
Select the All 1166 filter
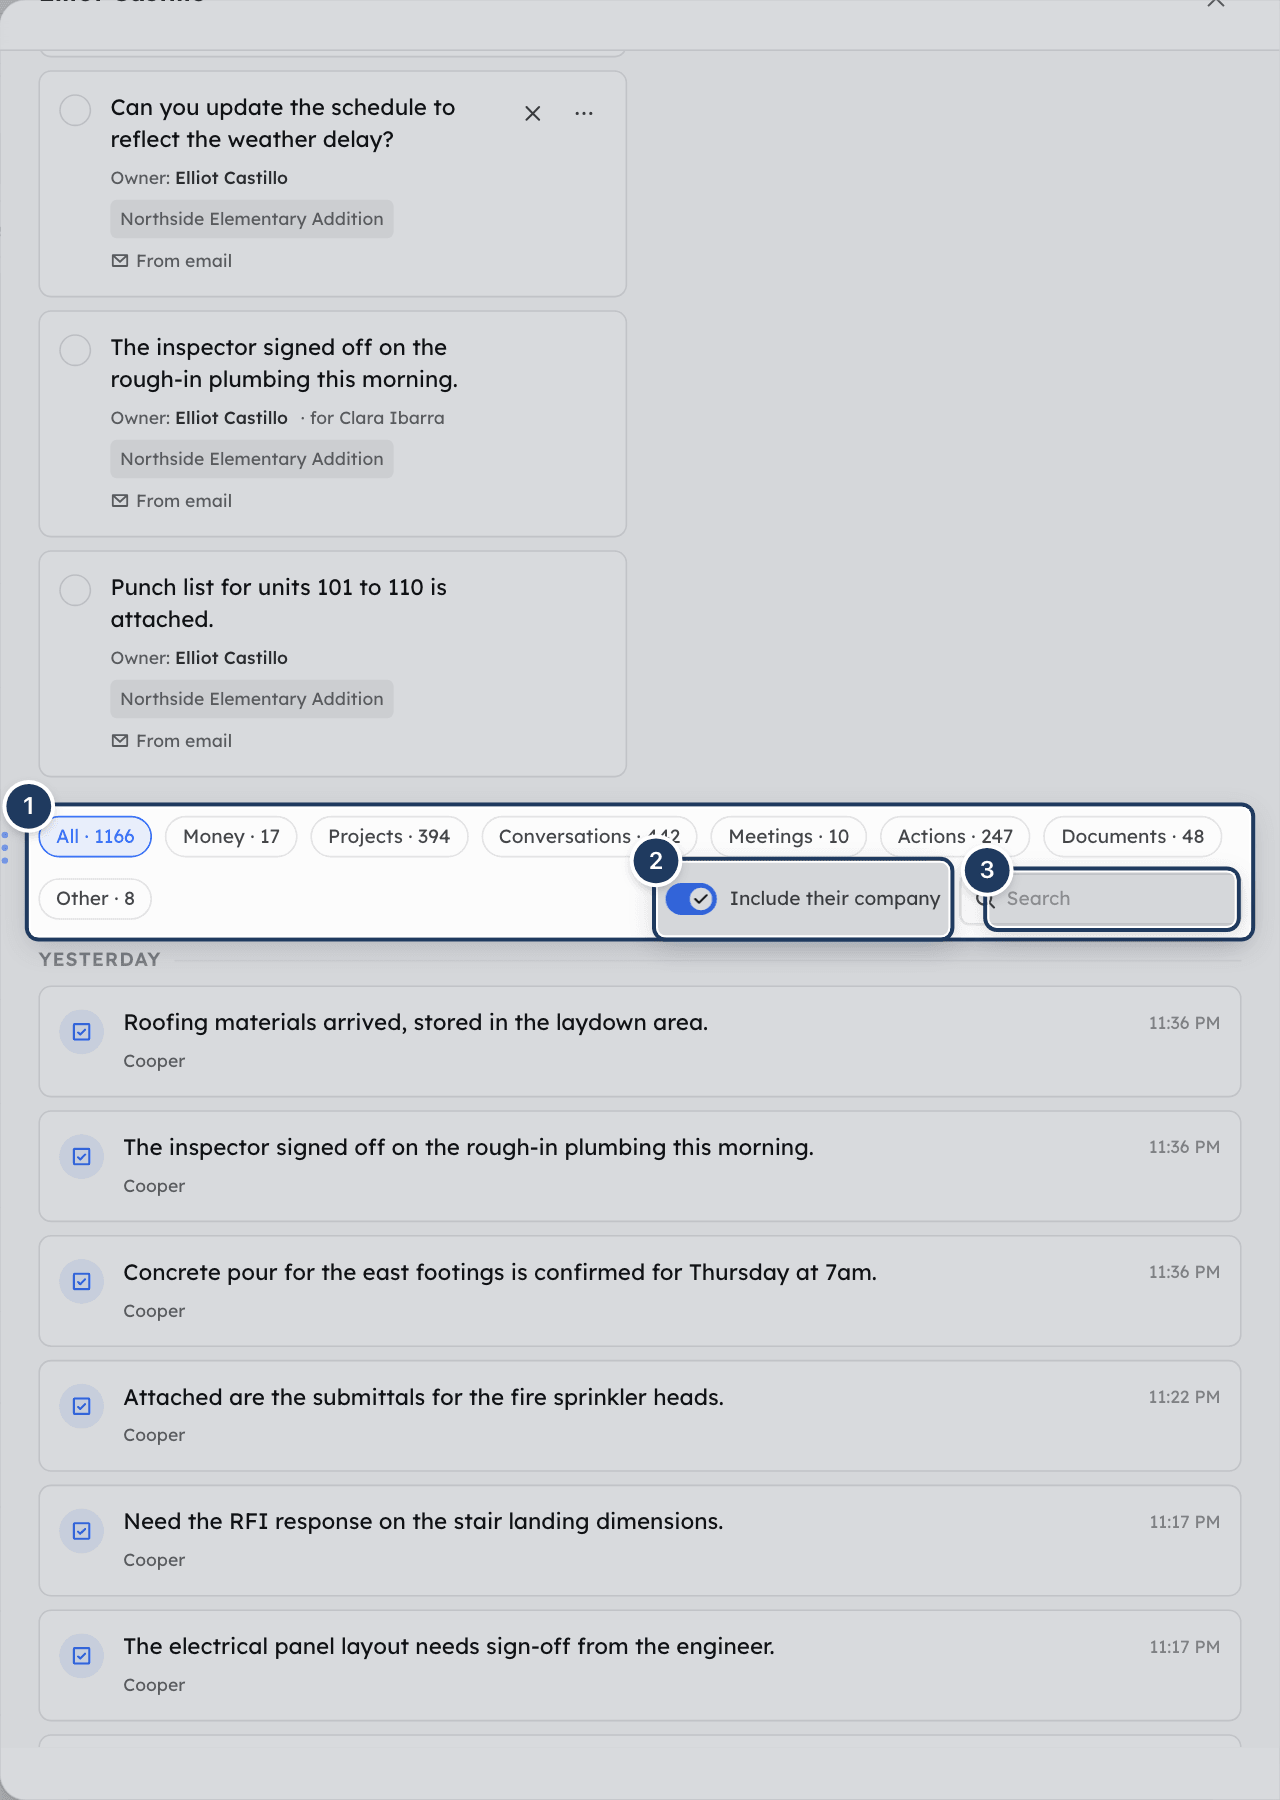95,837
